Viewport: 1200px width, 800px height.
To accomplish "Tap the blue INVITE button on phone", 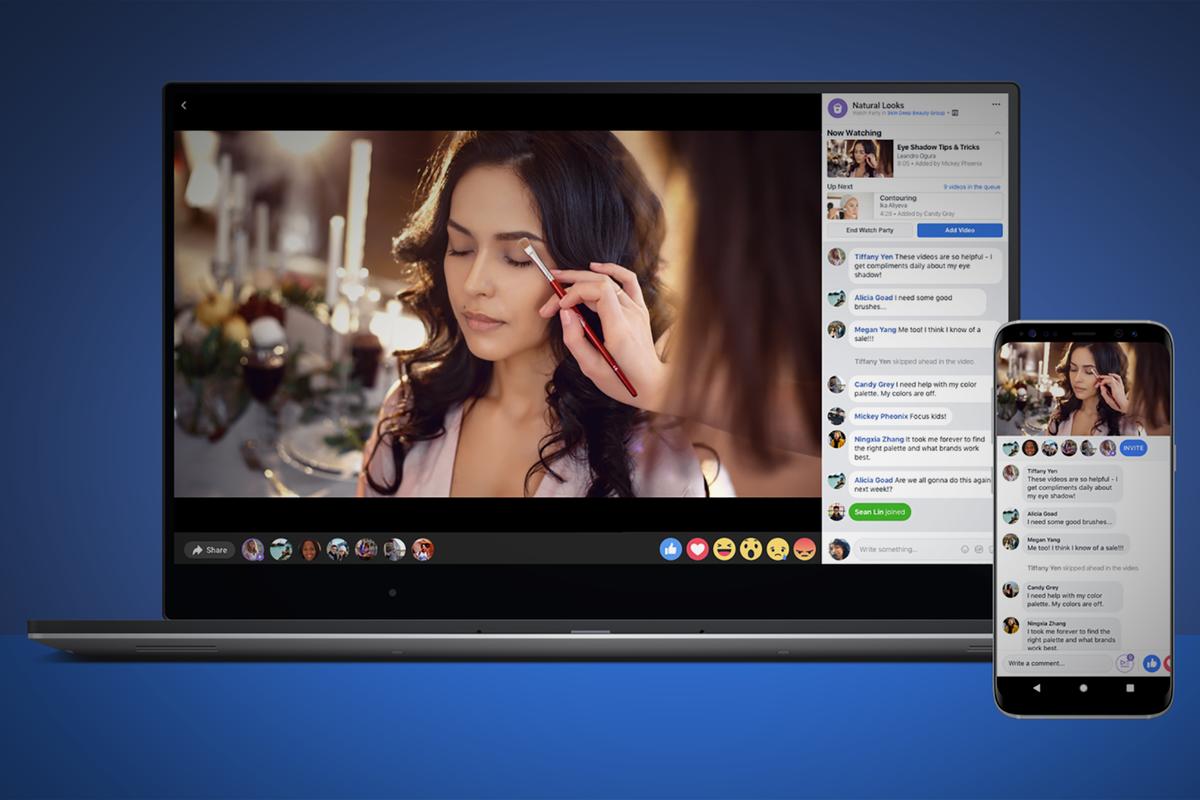I will pyautogui.click(x=1133, y=448).
